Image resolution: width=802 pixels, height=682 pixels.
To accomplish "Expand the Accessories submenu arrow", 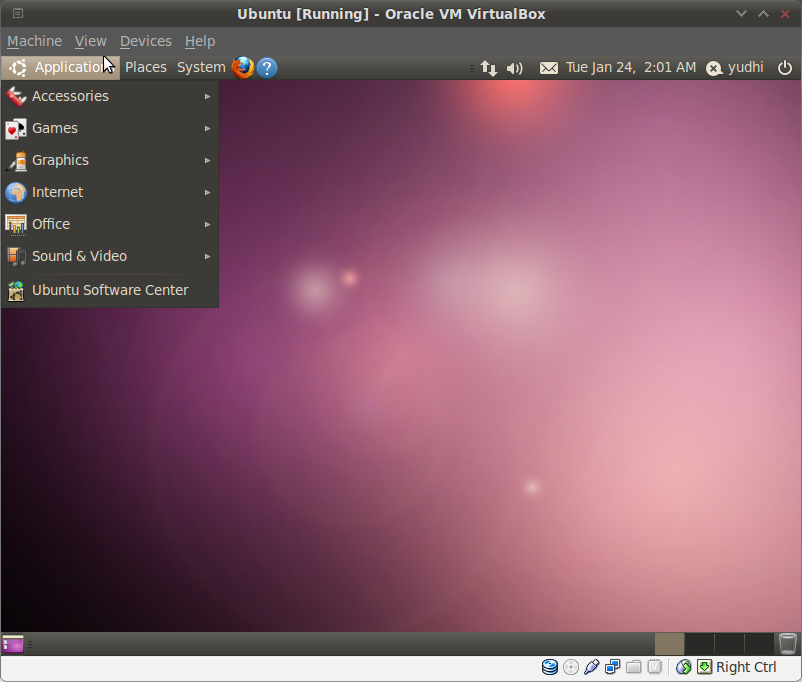I will click(x=207, y=96).
